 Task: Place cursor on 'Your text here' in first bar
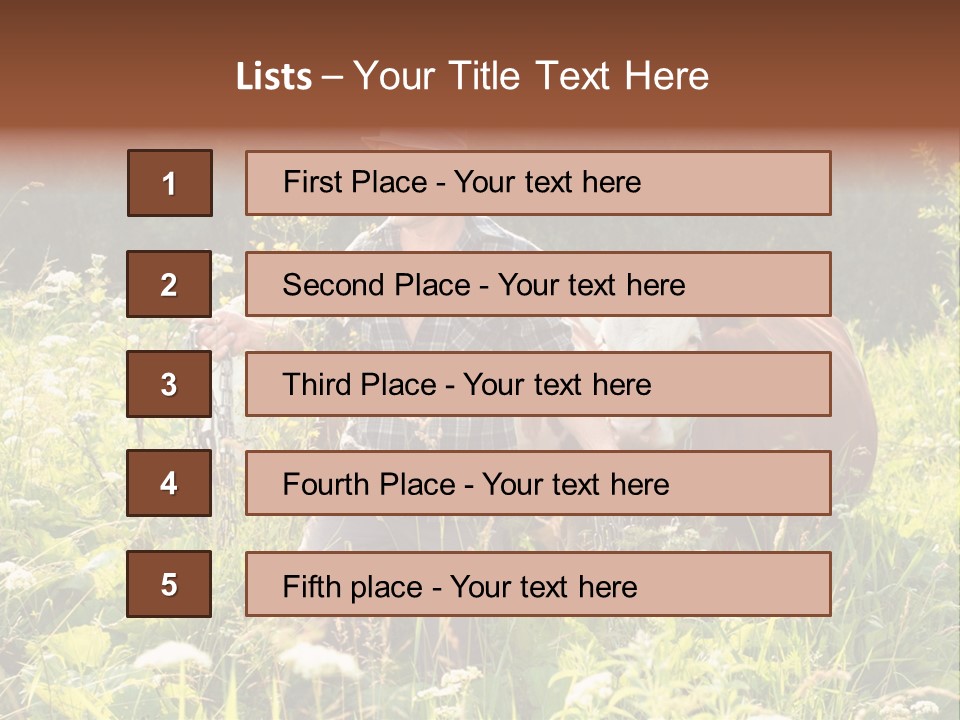coord(547,182)
